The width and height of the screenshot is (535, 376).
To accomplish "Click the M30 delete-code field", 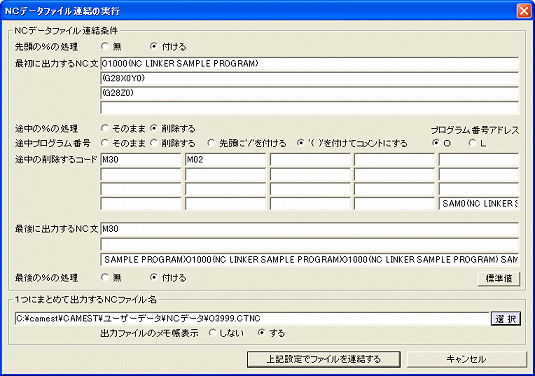I will [x=141, y=160].
